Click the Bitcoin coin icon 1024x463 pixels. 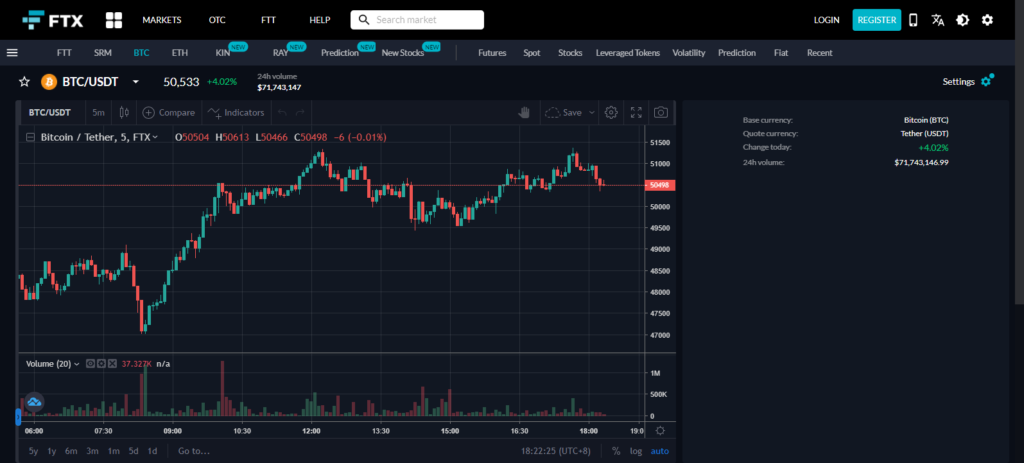pyautogui.click(x=49, y=82)
